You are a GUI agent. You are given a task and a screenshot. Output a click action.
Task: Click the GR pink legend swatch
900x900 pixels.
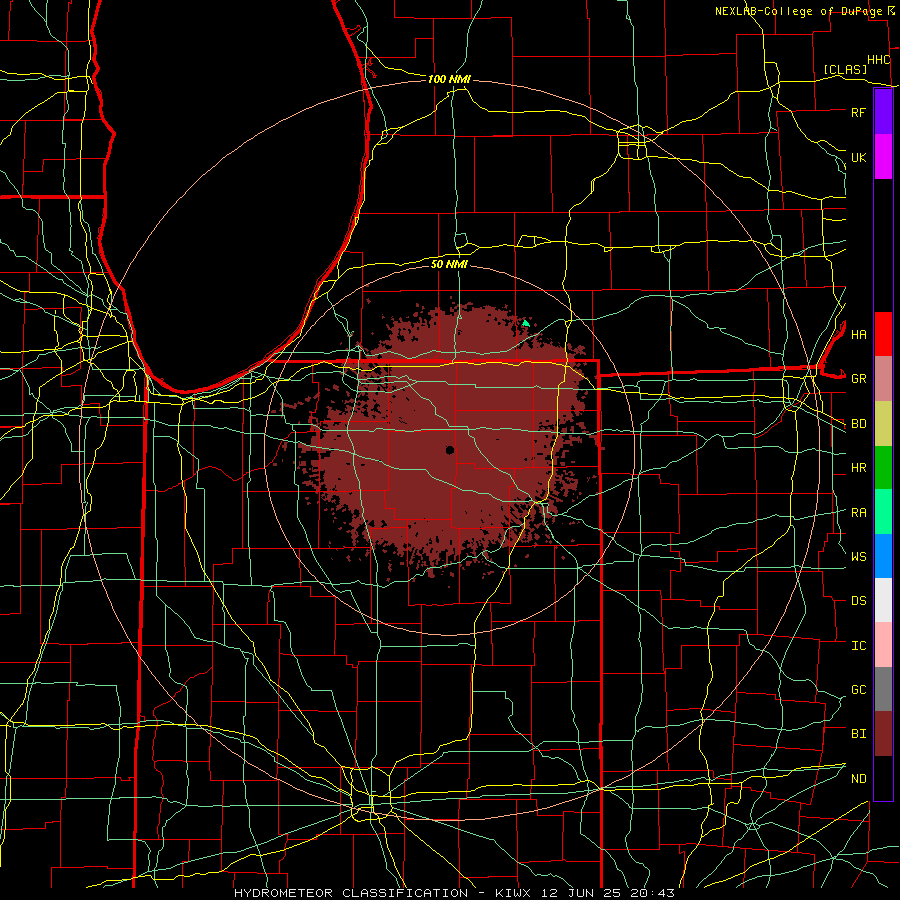(x=883, y=379)
